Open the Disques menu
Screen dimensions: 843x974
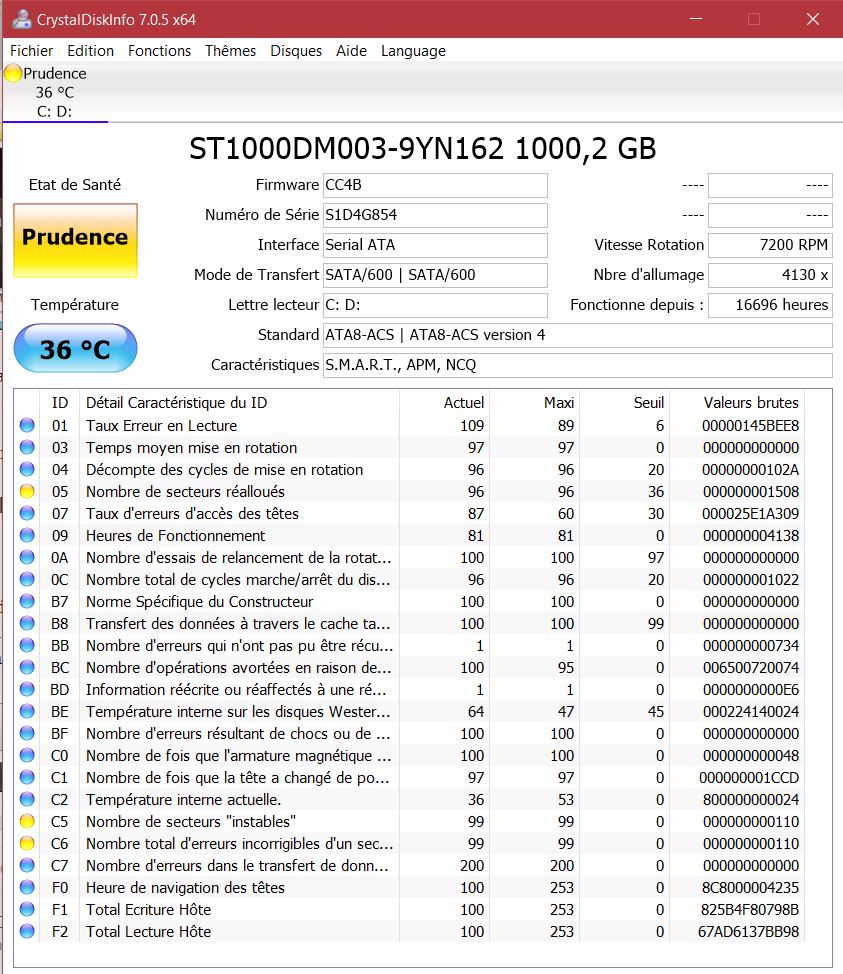296,51
